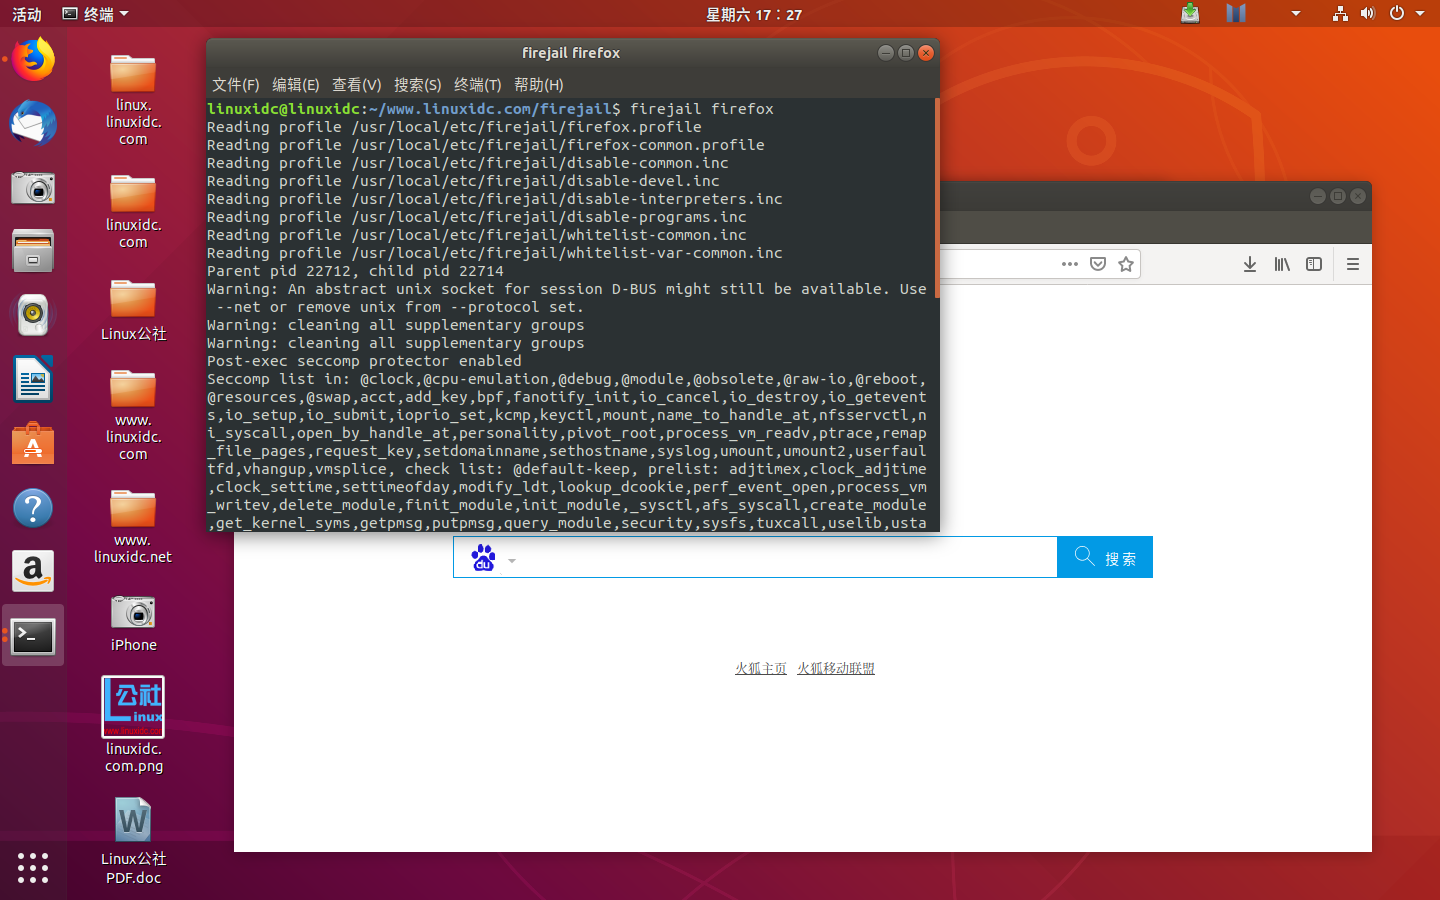
Task: Minimize the Firefox browser window
Action: click(1318, 196)
